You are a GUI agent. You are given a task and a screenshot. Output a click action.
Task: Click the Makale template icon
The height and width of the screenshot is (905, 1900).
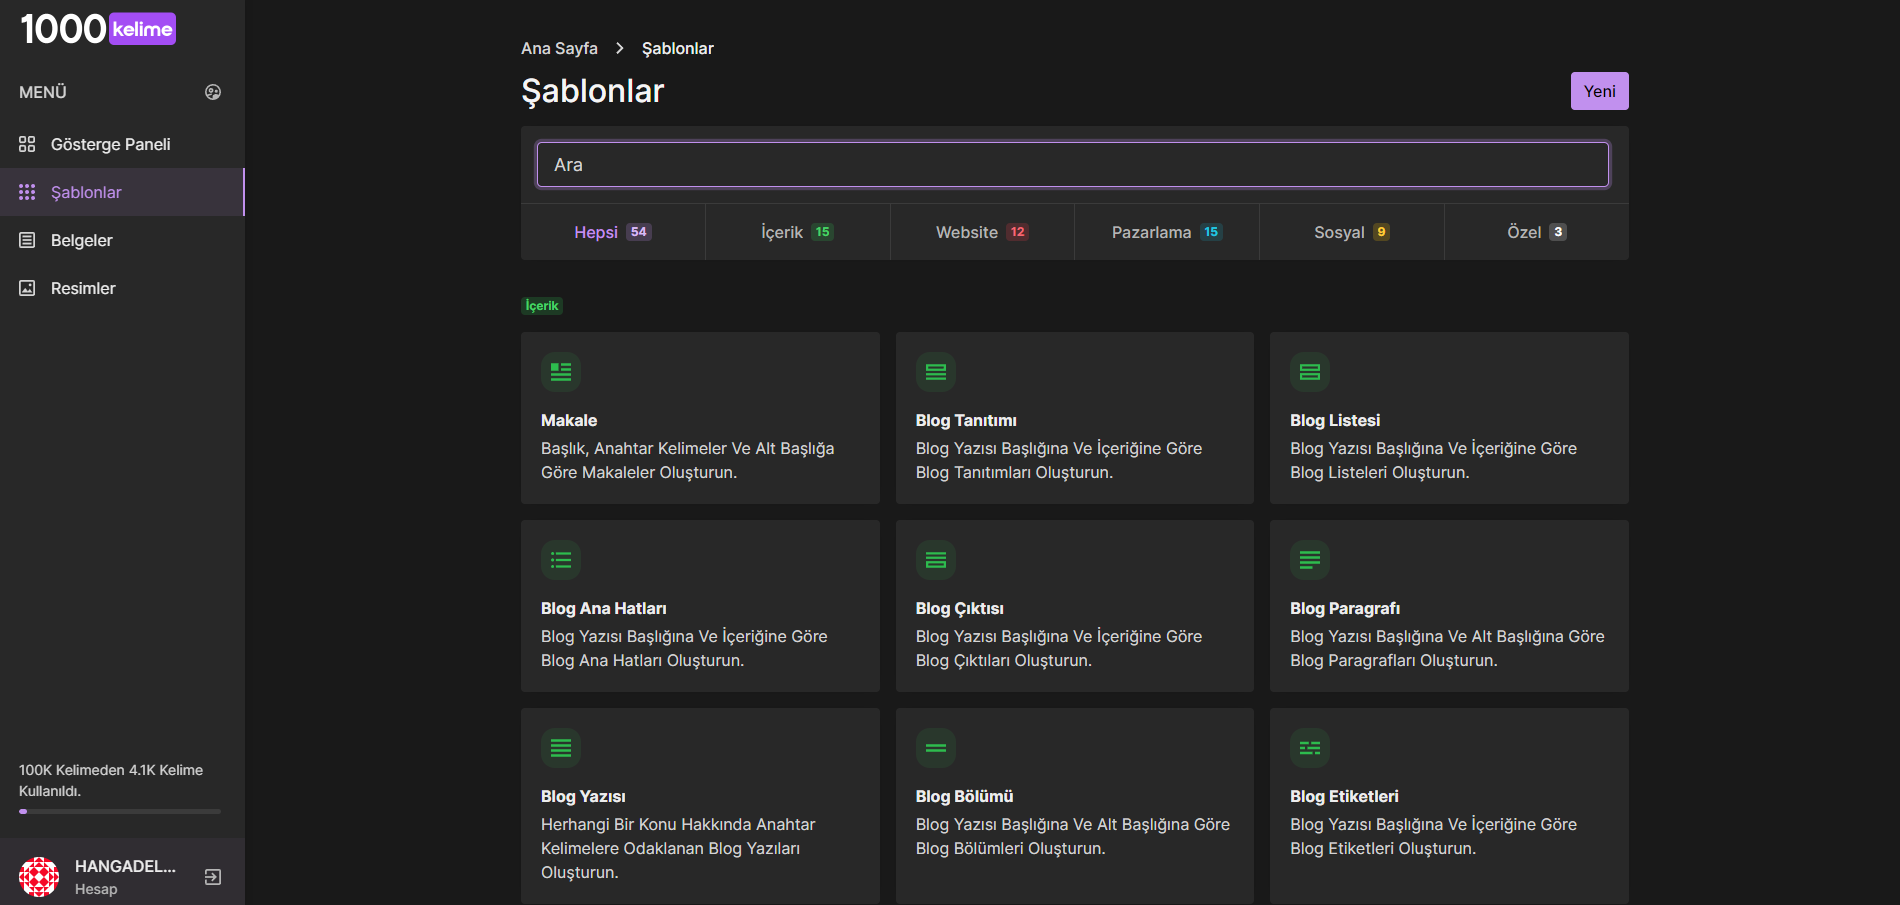[561, 372]
